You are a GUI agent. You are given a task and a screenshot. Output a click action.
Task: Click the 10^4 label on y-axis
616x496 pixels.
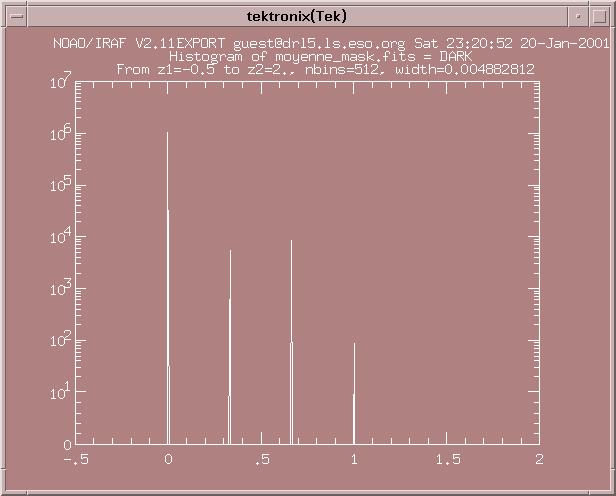point(59,238)
